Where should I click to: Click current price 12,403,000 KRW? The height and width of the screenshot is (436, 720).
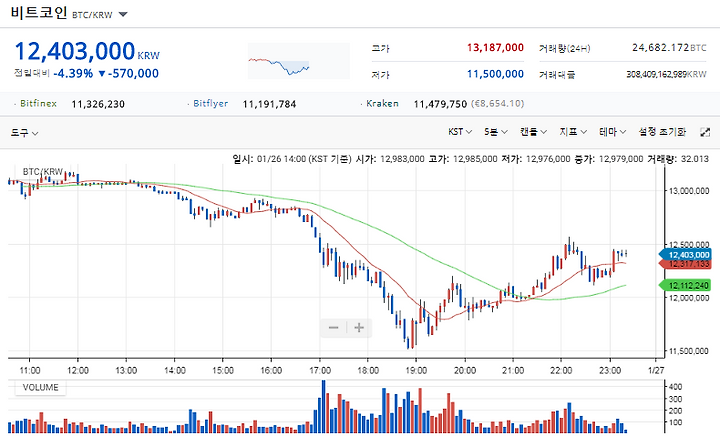[x=87, y=51]
